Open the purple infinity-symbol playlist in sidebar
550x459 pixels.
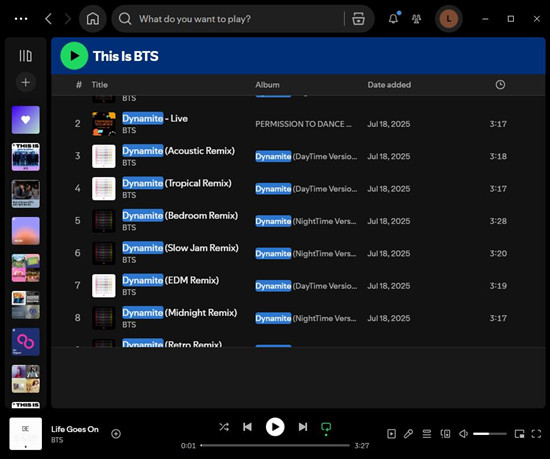coord(26,342)
